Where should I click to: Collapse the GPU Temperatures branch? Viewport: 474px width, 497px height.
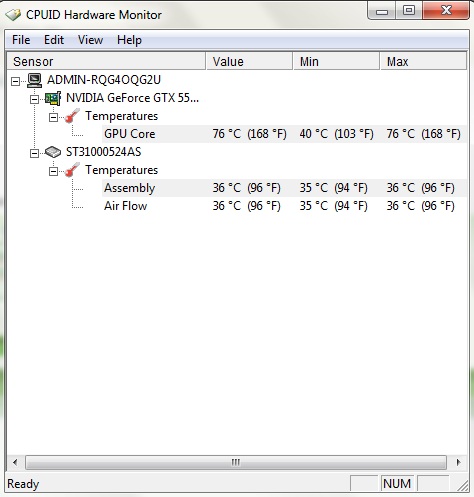(53, 117)
